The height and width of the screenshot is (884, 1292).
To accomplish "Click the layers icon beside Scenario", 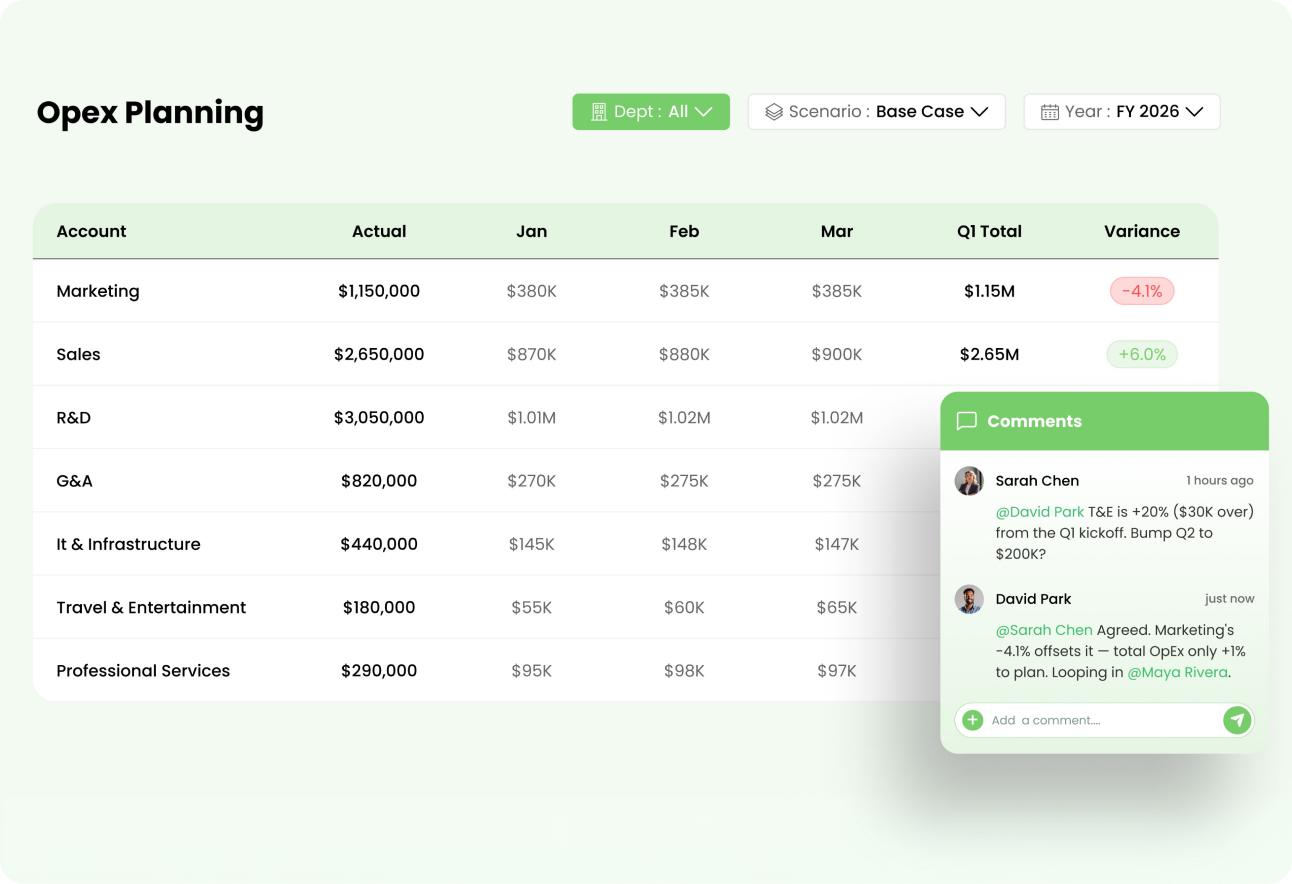I will pos(773,112).
